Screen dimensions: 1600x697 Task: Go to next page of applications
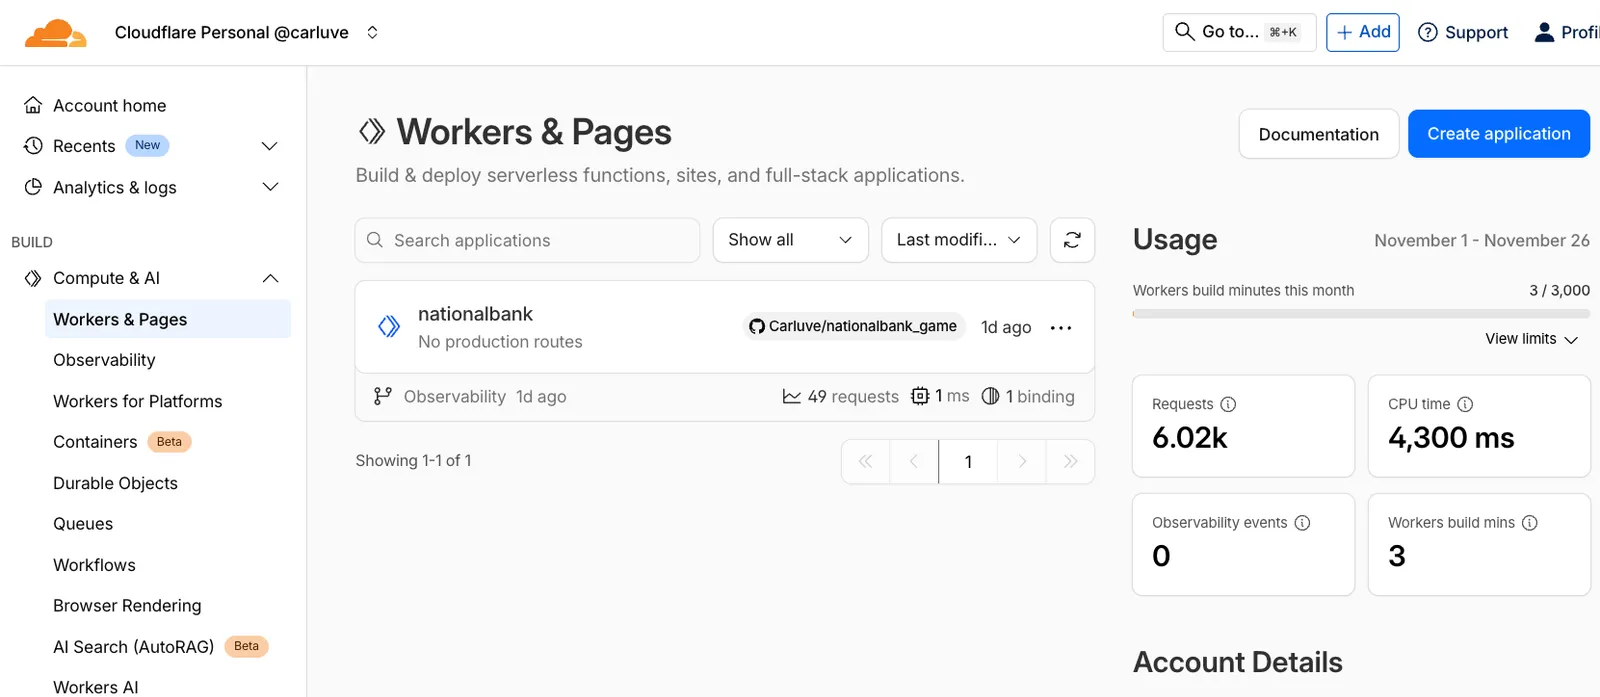point(1022,461)
